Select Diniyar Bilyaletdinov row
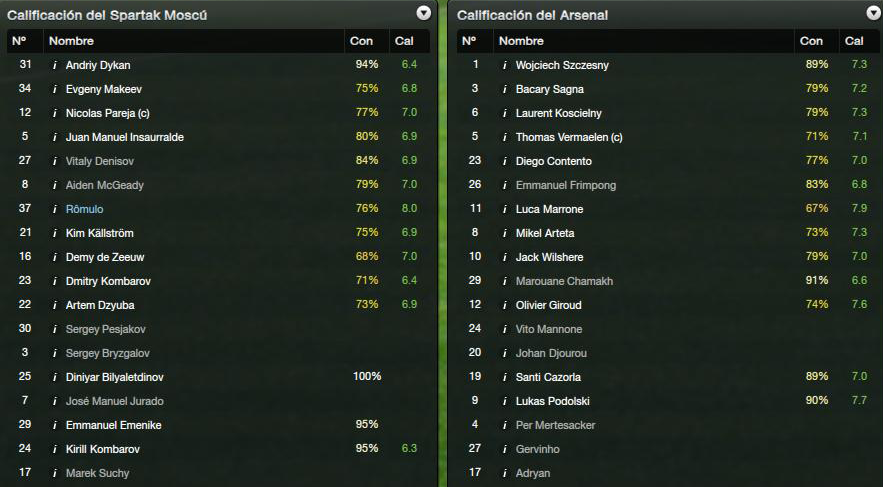Screen dimensions: 883x487 (x=218, y=377)
